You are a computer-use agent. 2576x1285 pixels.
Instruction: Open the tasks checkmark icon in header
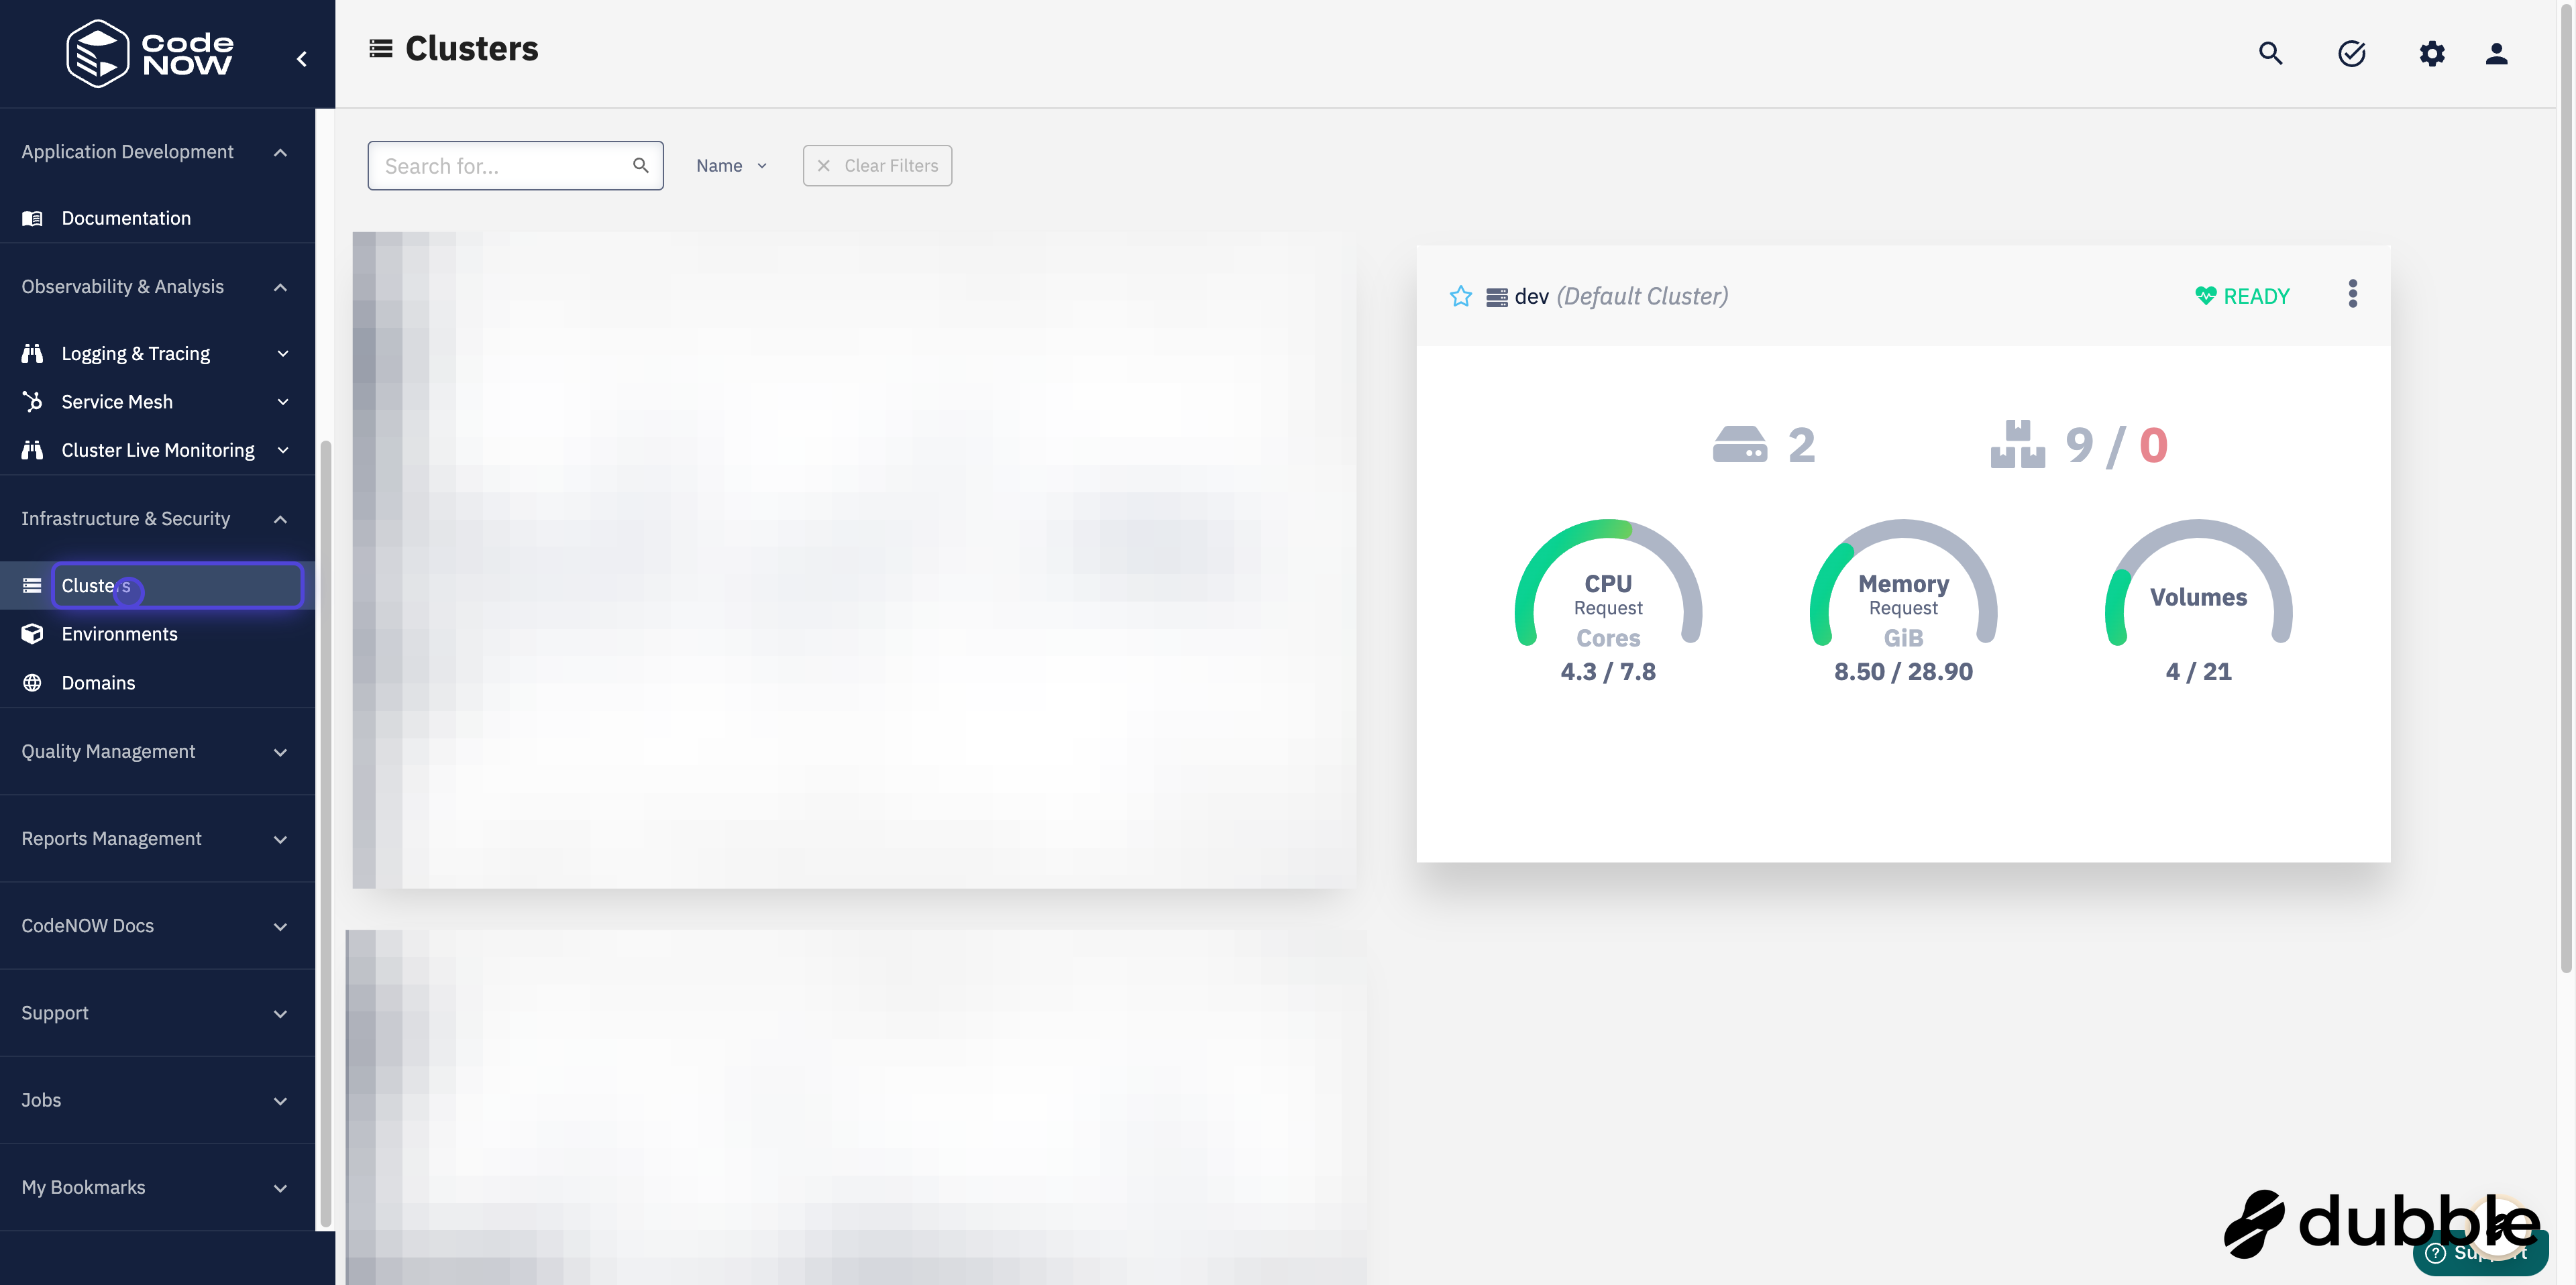pyautogui.click(x=2351, y=53)
